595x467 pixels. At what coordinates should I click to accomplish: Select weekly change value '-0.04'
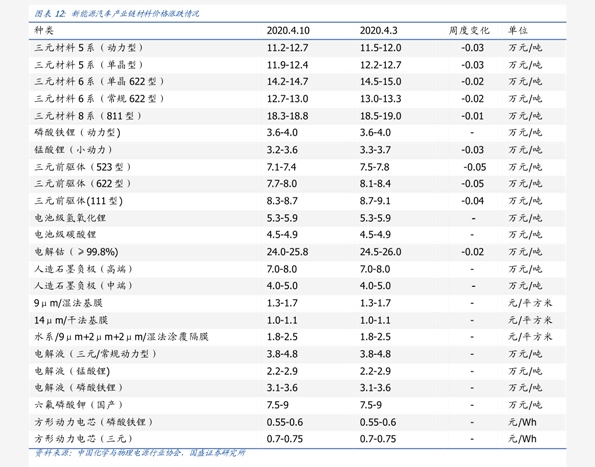[x=472, y=201]
